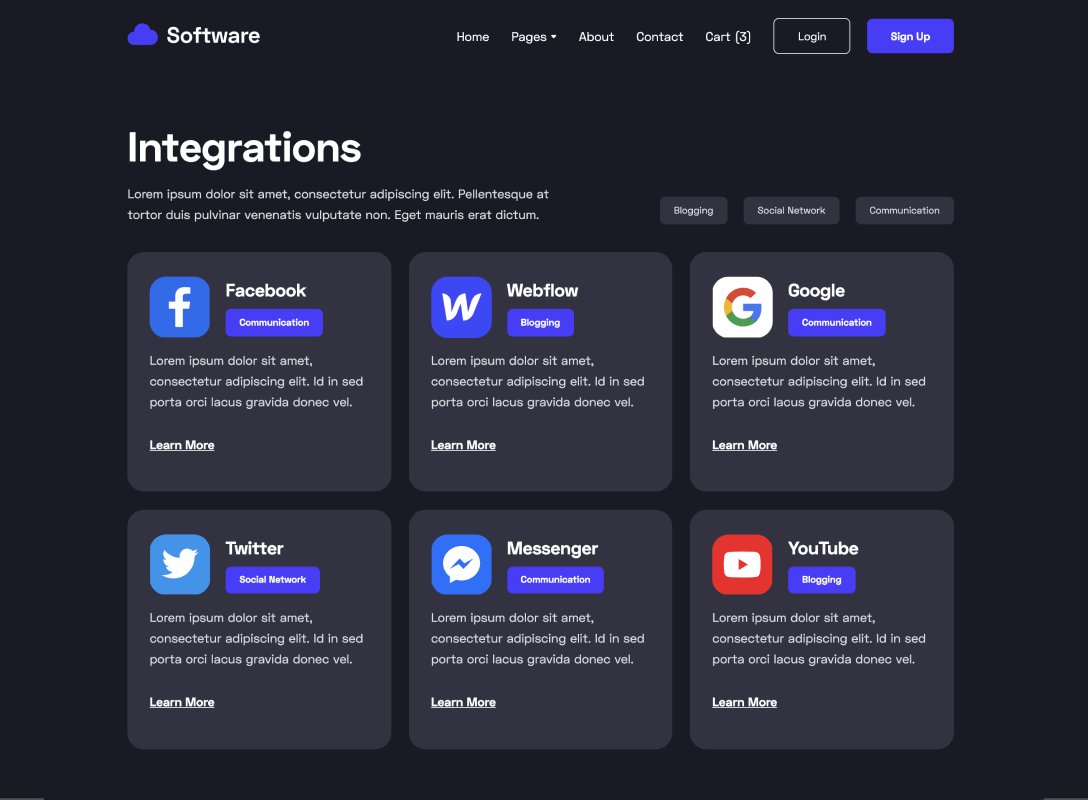Open the Contact menu item
The image size is (1088, 800).
[x=659, y=36]
